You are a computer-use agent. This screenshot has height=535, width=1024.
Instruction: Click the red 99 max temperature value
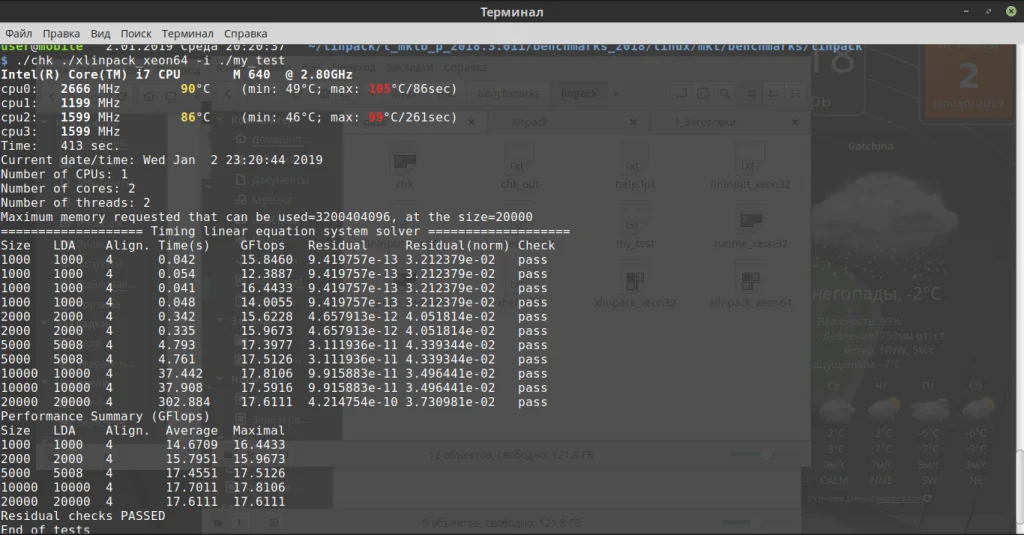click(376, 118)
